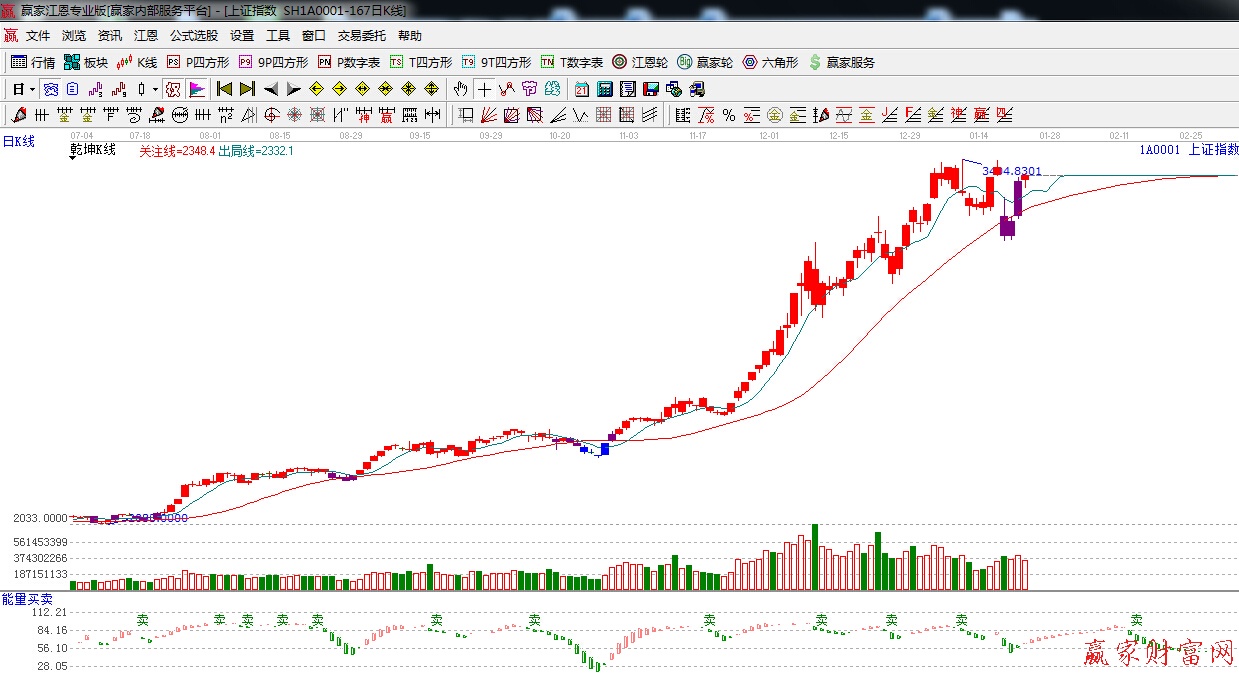Open the 公式选股 menu
This screenshot has height=677, width=1239.
pos(193,36)
